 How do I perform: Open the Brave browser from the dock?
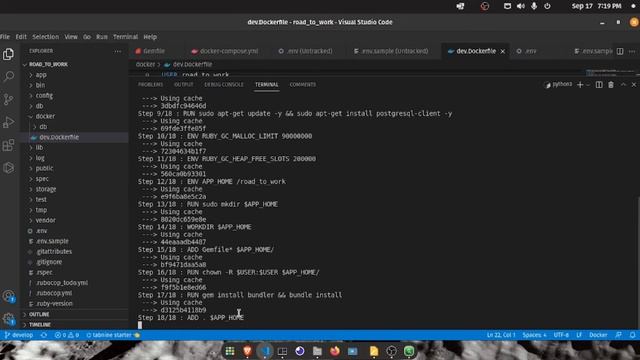247,351
